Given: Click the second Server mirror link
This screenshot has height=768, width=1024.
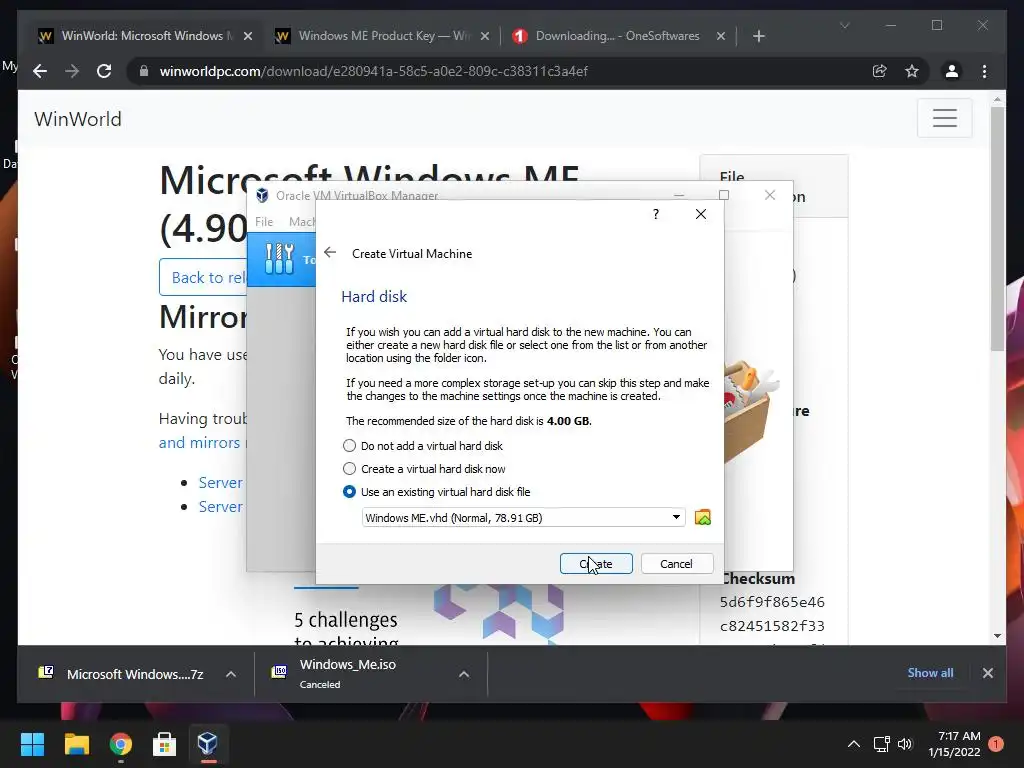Looking at the screenshot, I should pyautogui.click(x=221, y=506).
